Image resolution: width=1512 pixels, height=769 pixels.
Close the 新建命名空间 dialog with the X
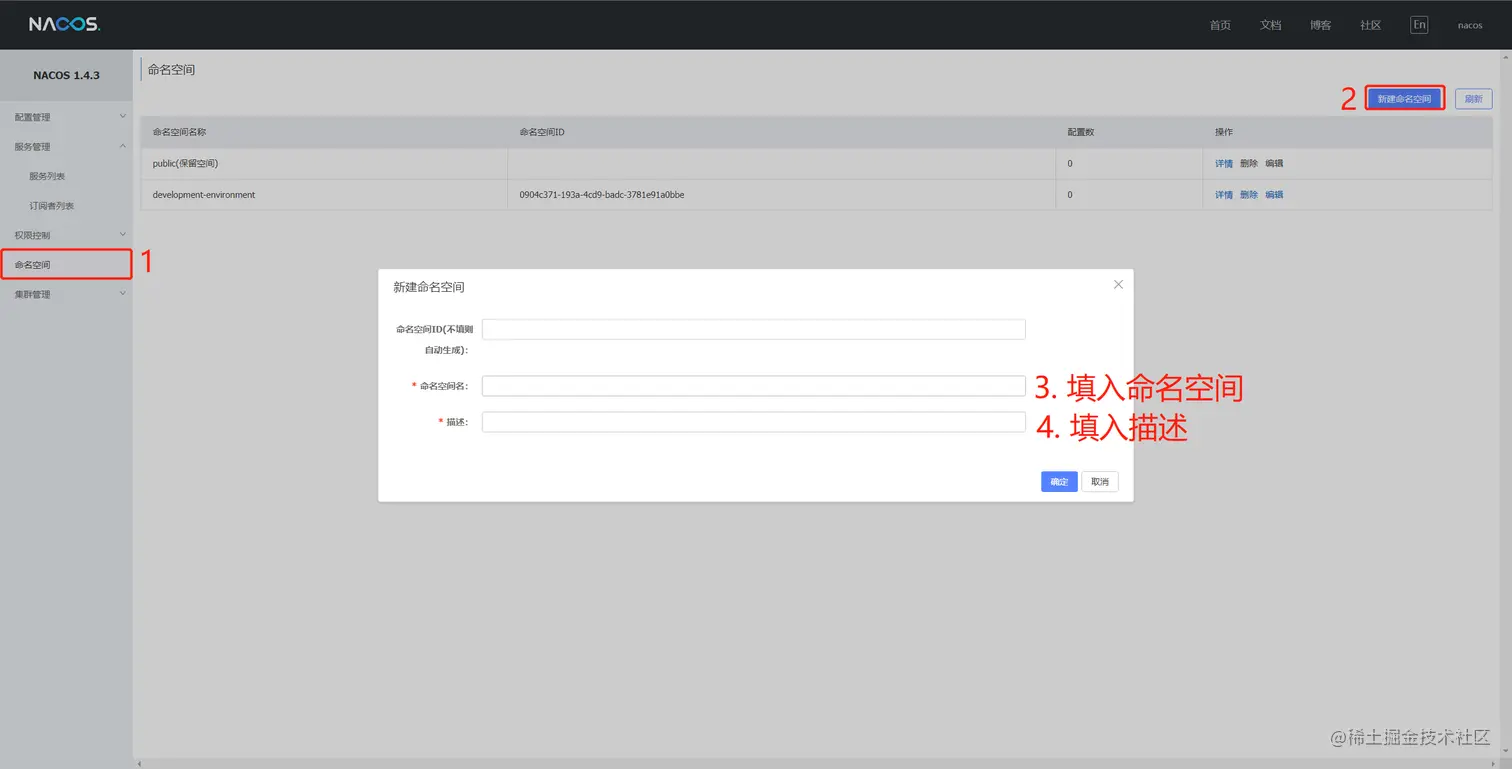point(1118,285)
